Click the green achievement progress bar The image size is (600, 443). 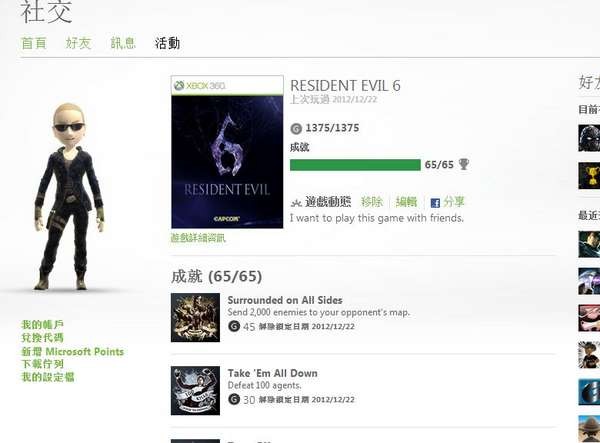tap(355, 165)
